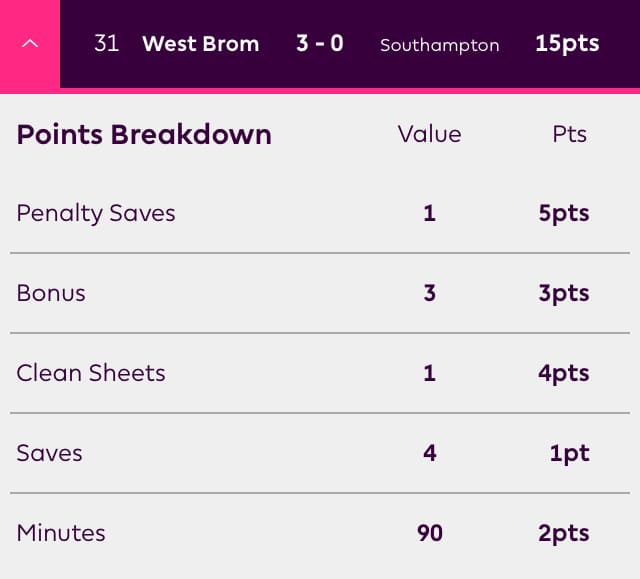The width and height of the screenshot is (640, 579).
Task: Click the 1pt Saves points value
Action: [x=570, y=453]
